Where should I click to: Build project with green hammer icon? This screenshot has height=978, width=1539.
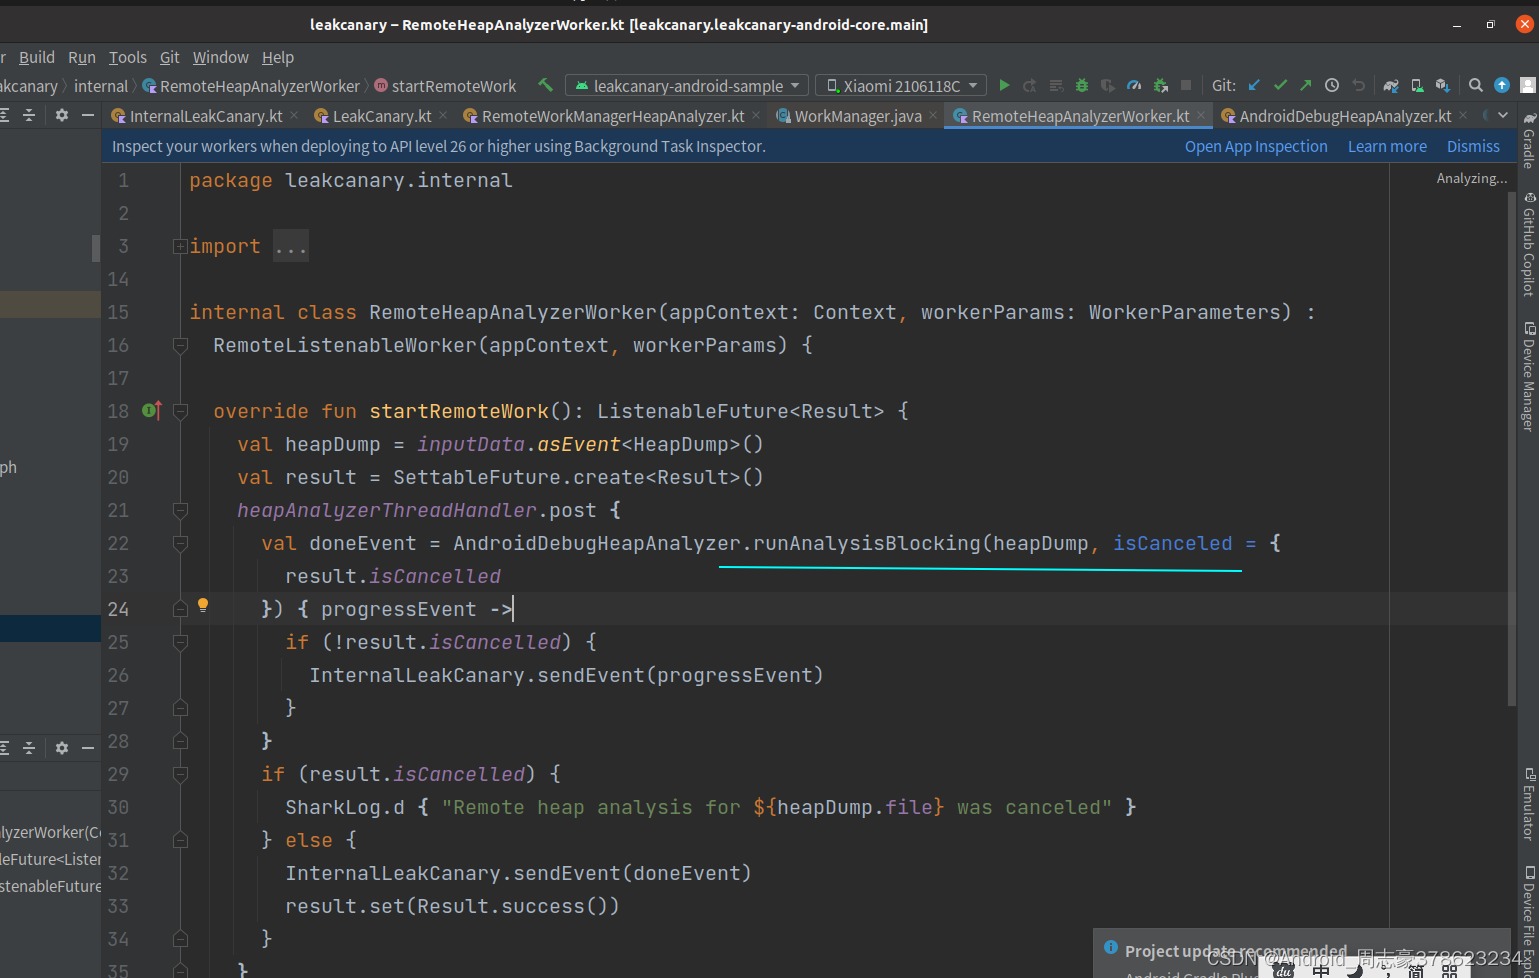[x=545, y=86]
